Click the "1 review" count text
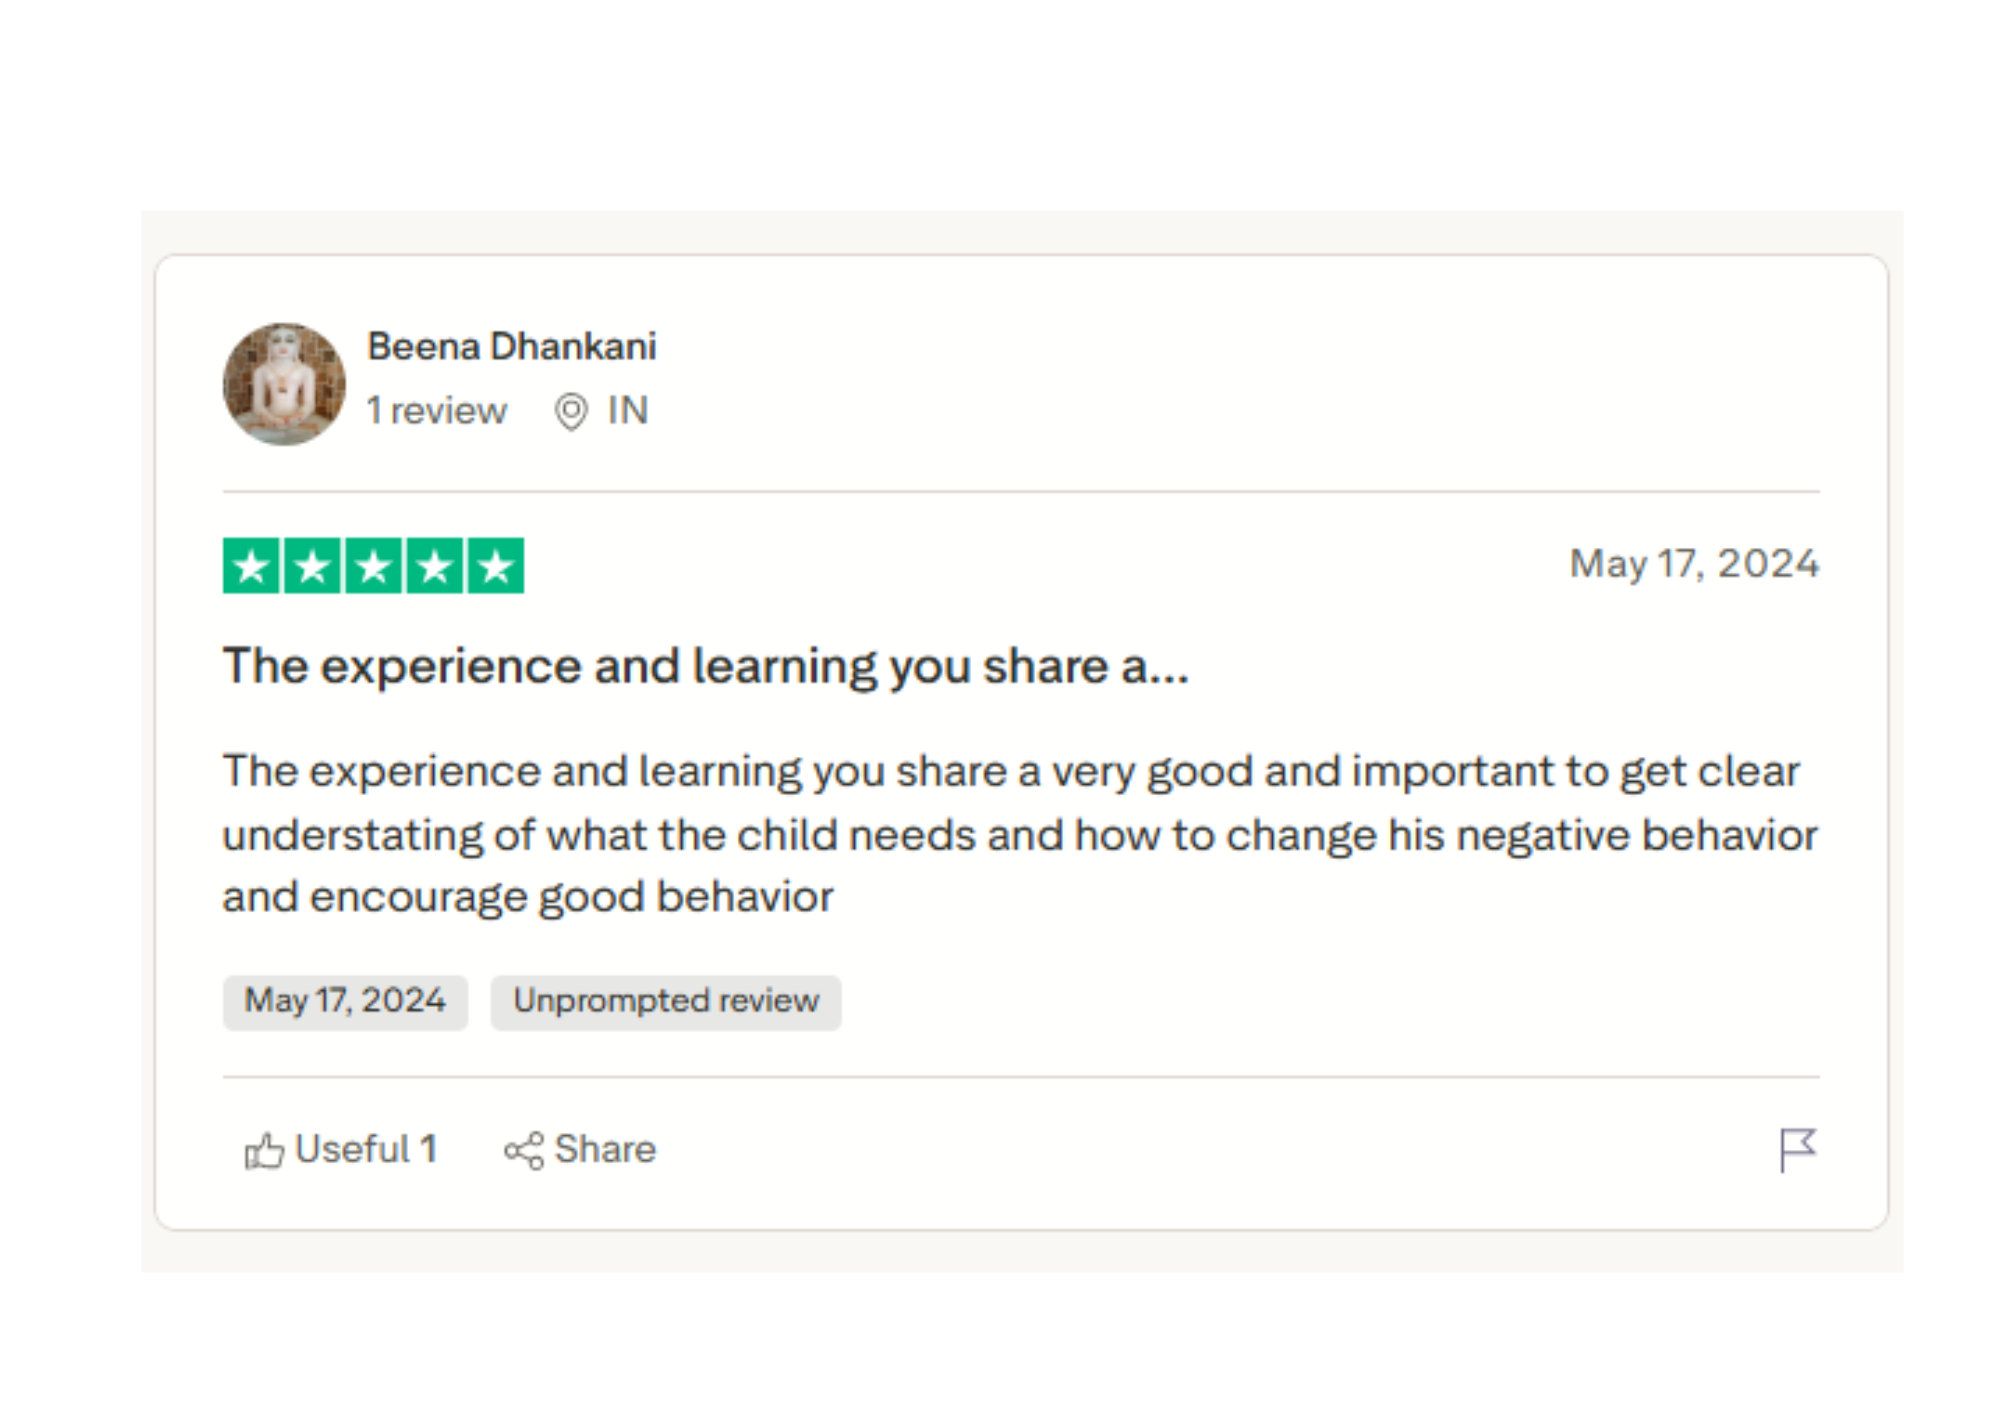 pyautogui.click(x=437, y=411)
